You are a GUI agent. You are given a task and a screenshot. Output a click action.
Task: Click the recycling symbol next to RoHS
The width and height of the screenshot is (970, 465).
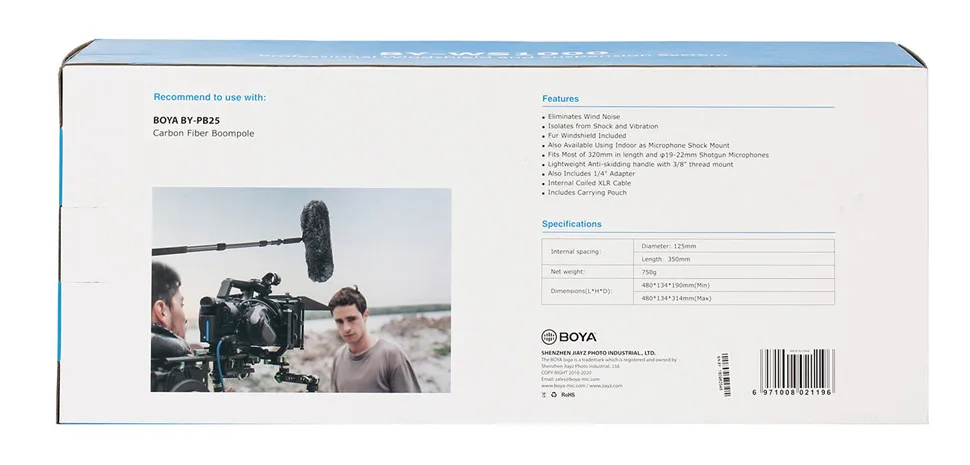pos(554,395)
